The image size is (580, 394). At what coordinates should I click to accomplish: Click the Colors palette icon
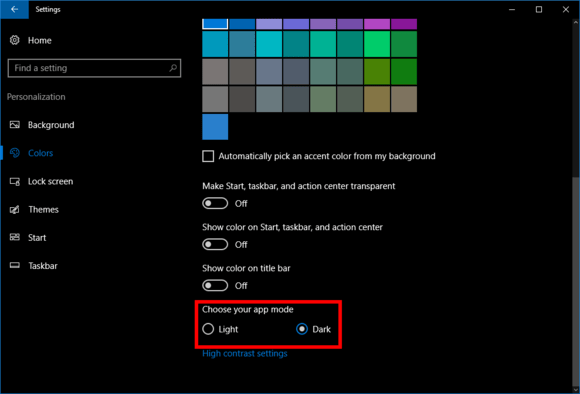click(15, 153)
